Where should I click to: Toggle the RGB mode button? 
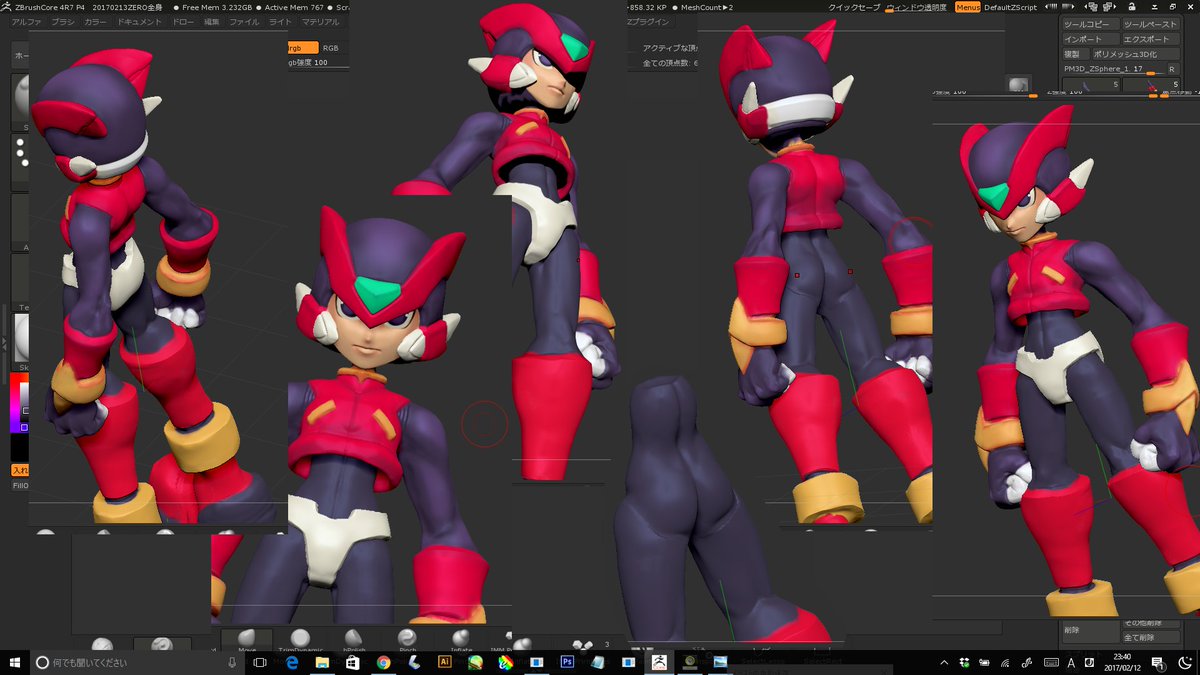(329, 47)
